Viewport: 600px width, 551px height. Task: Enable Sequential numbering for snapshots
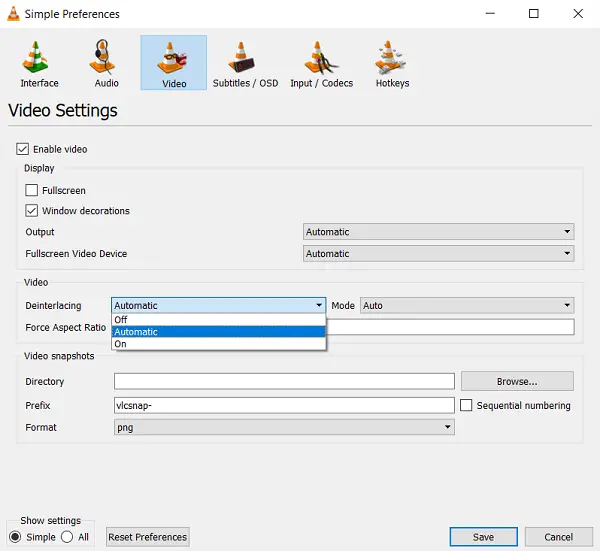point(466,405)
